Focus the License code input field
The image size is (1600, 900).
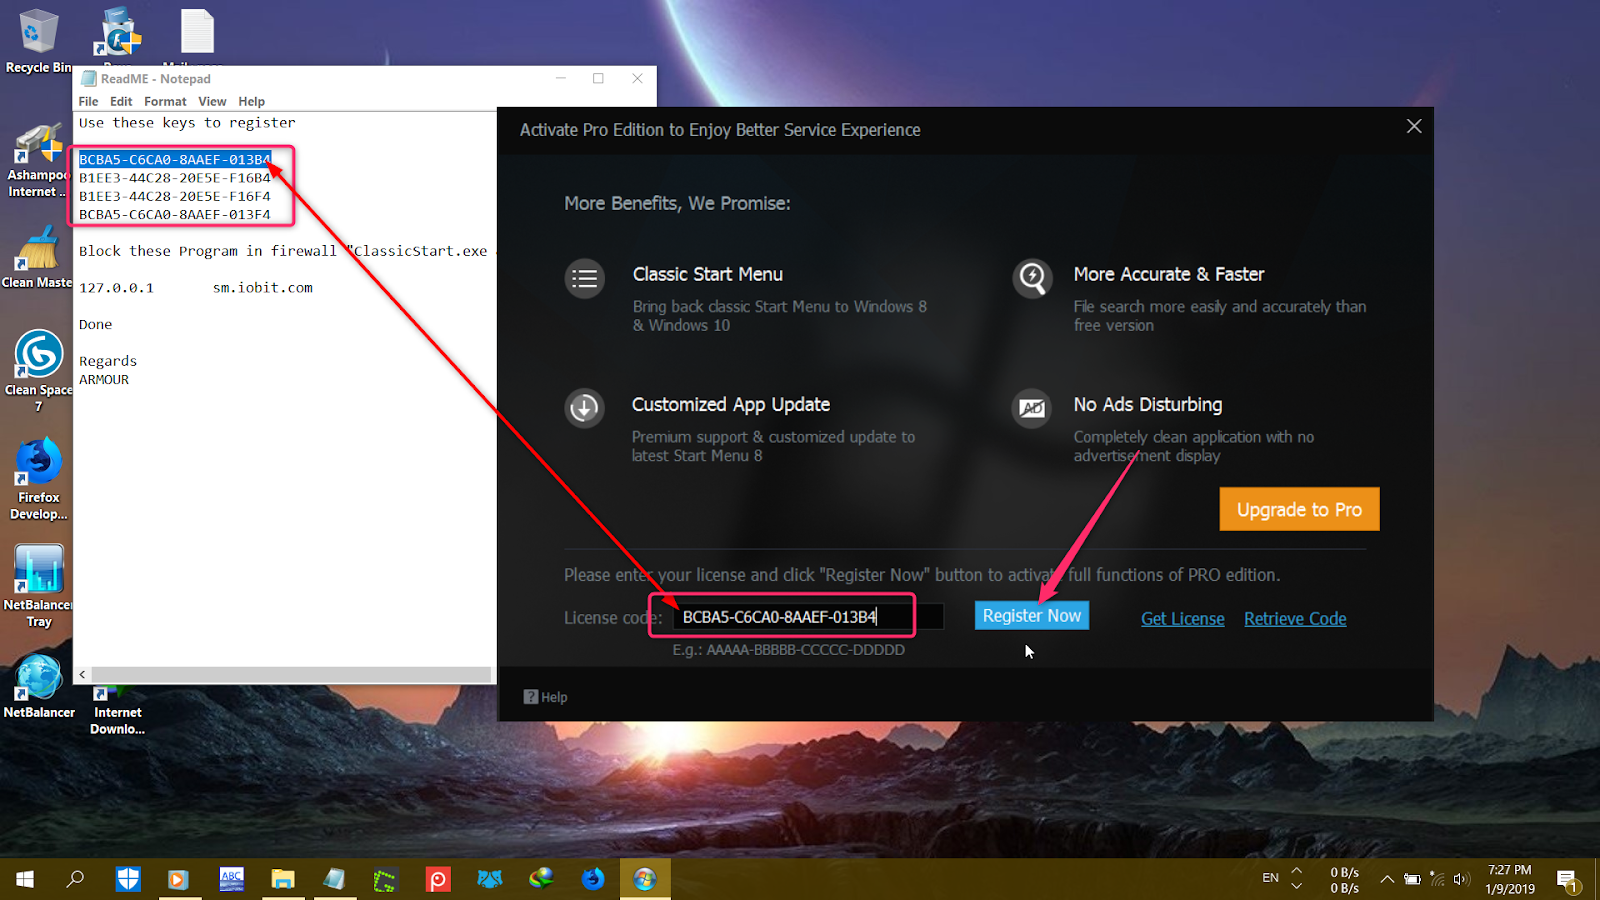pos(808,617)
